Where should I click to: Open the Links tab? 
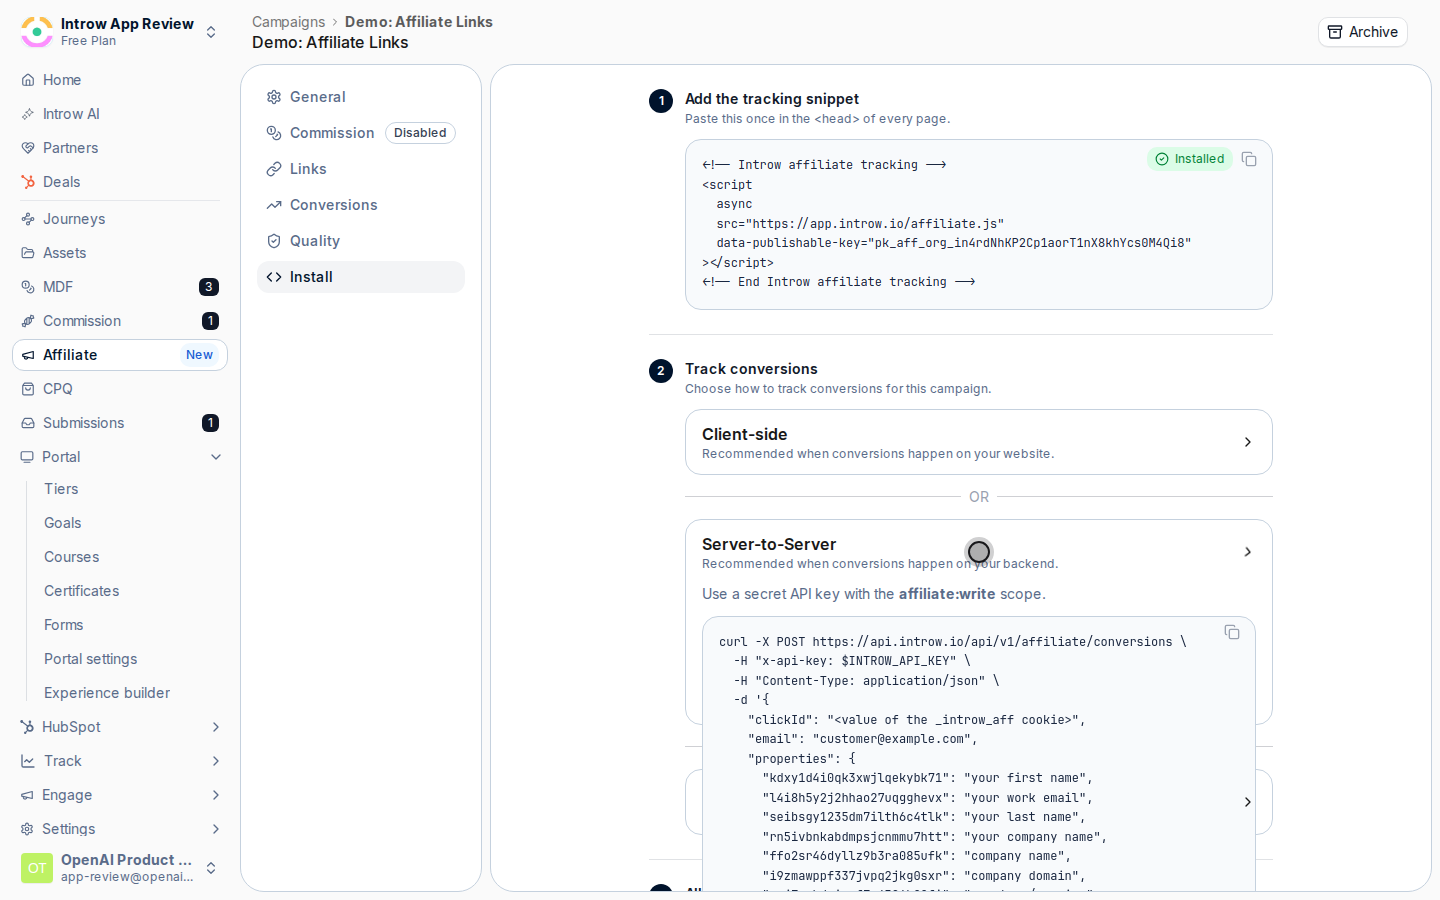click(x=361, y=169)
